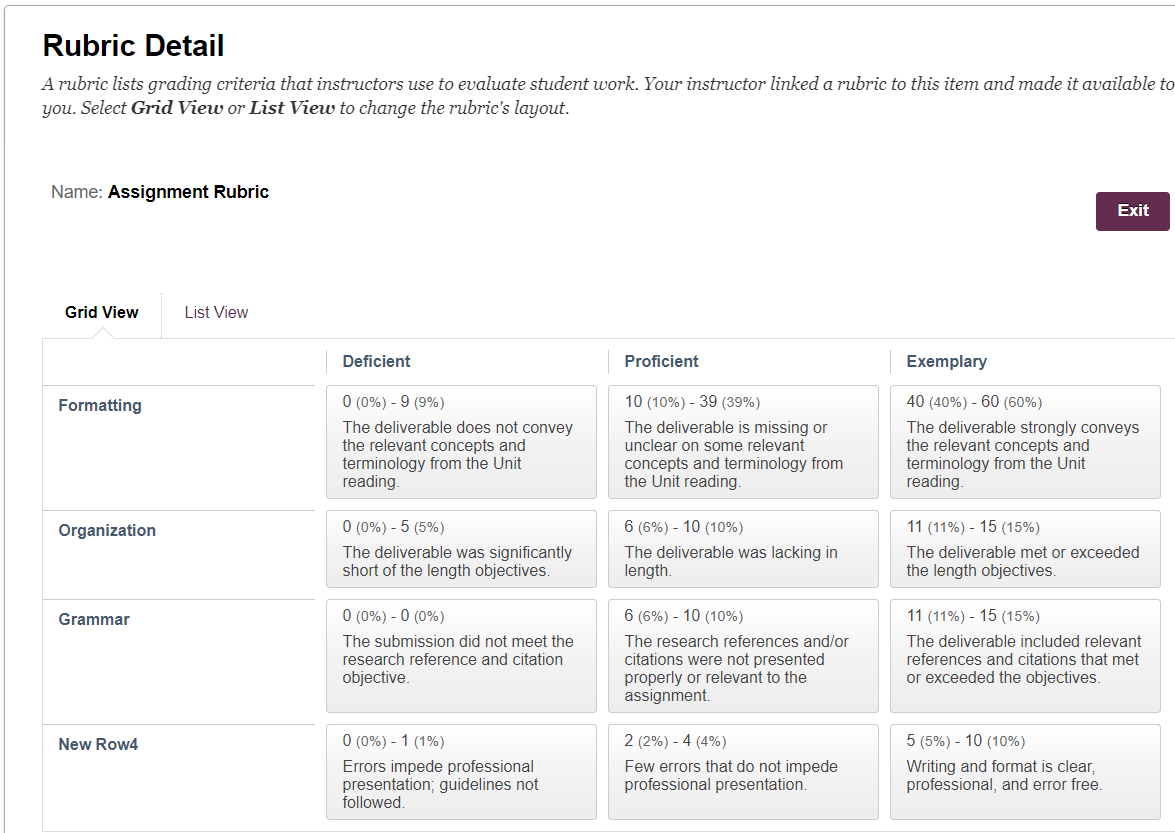
Task: Click the Exit button
Action: pos(1132,211)
